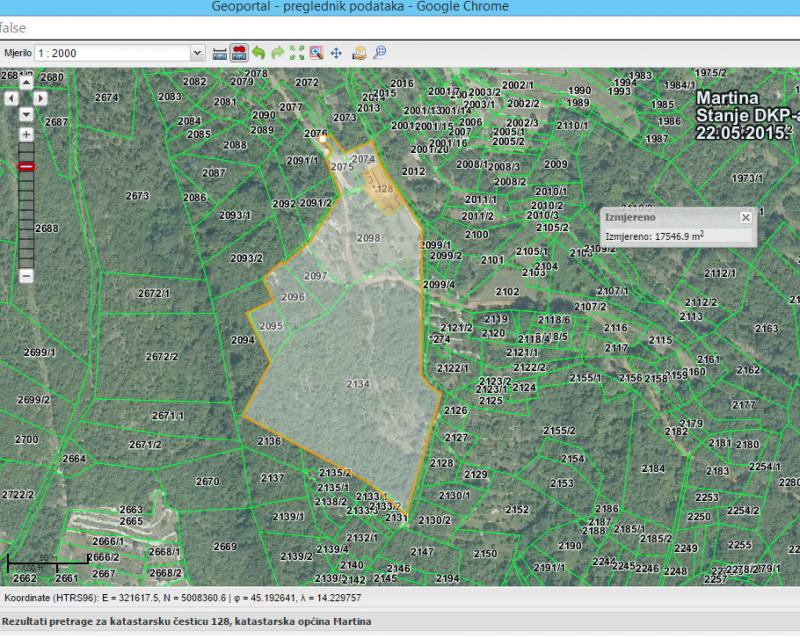Open the Mjerilo scale dropdown arrow
The width and height of the screenshot is (800, 639).
[x=197, y=53]
